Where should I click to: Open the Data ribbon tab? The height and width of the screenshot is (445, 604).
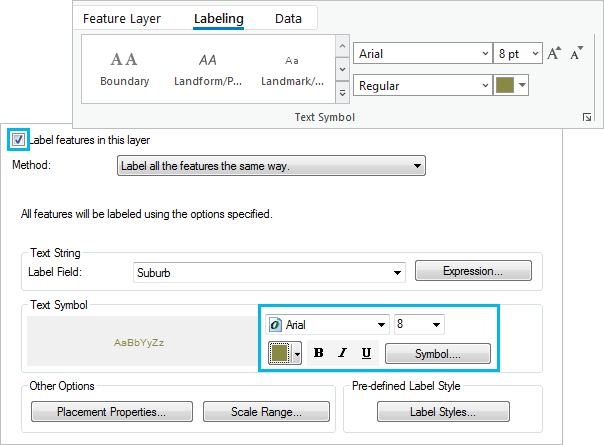[288, 18]
